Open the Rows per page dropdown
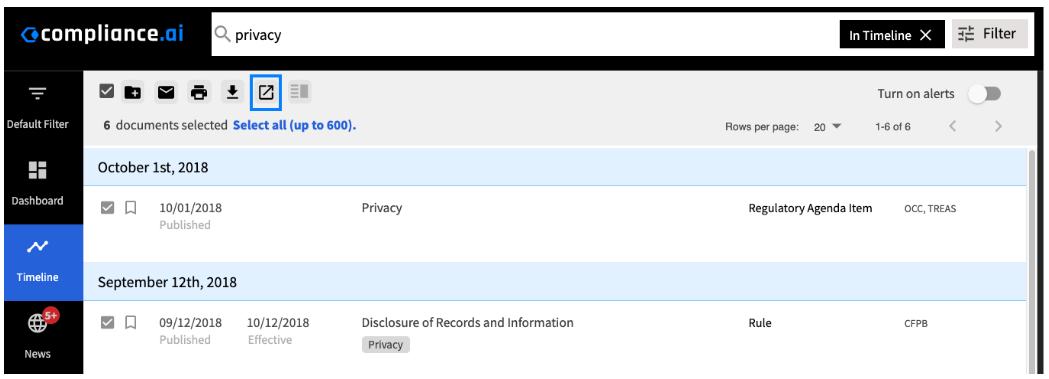This screenshot has width=1049, height=379. (x=828, y=127)
